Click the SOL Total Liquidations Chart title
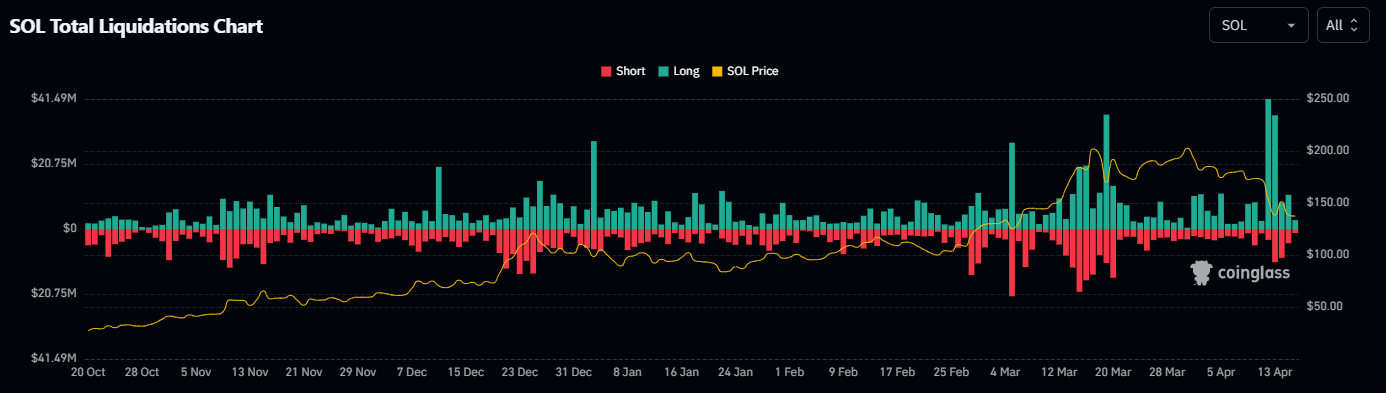This screenshot has height=393, width=1386. click(136, 27)
